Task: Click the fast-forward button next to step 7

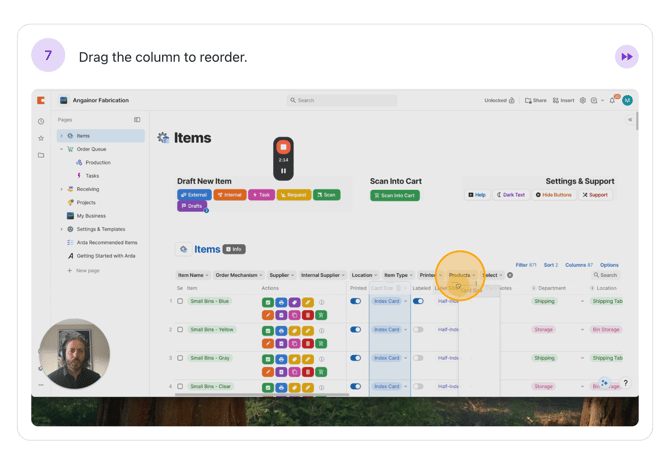Action: click(626, 57)
